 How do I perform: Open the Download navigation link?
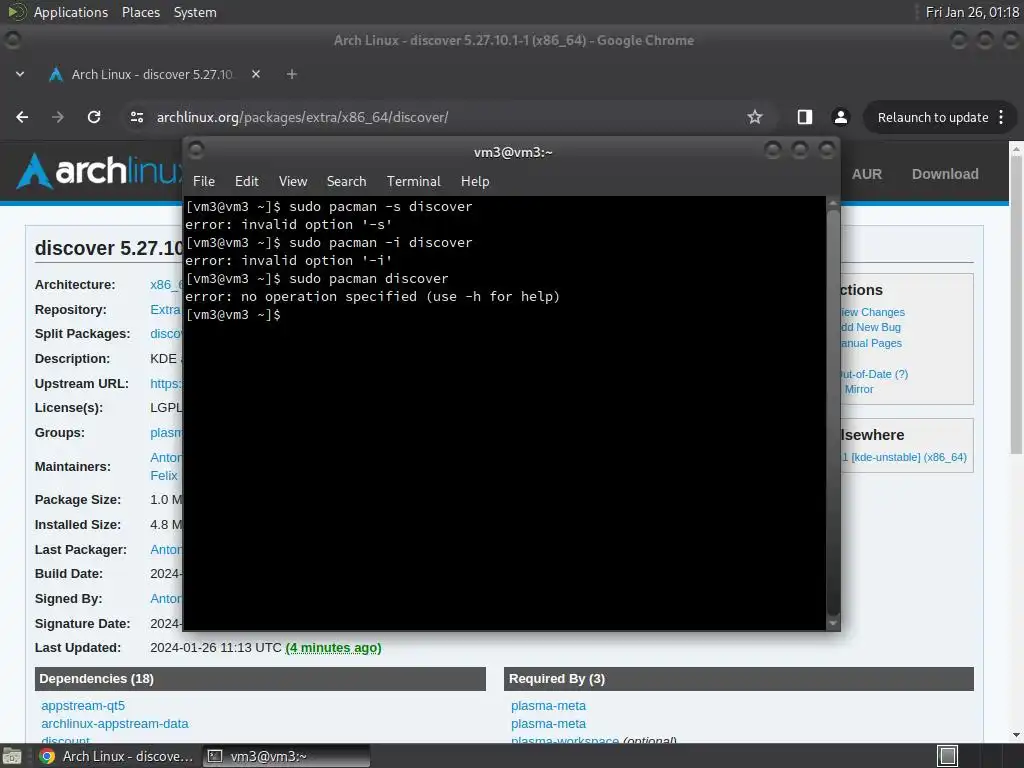point(945,174)
